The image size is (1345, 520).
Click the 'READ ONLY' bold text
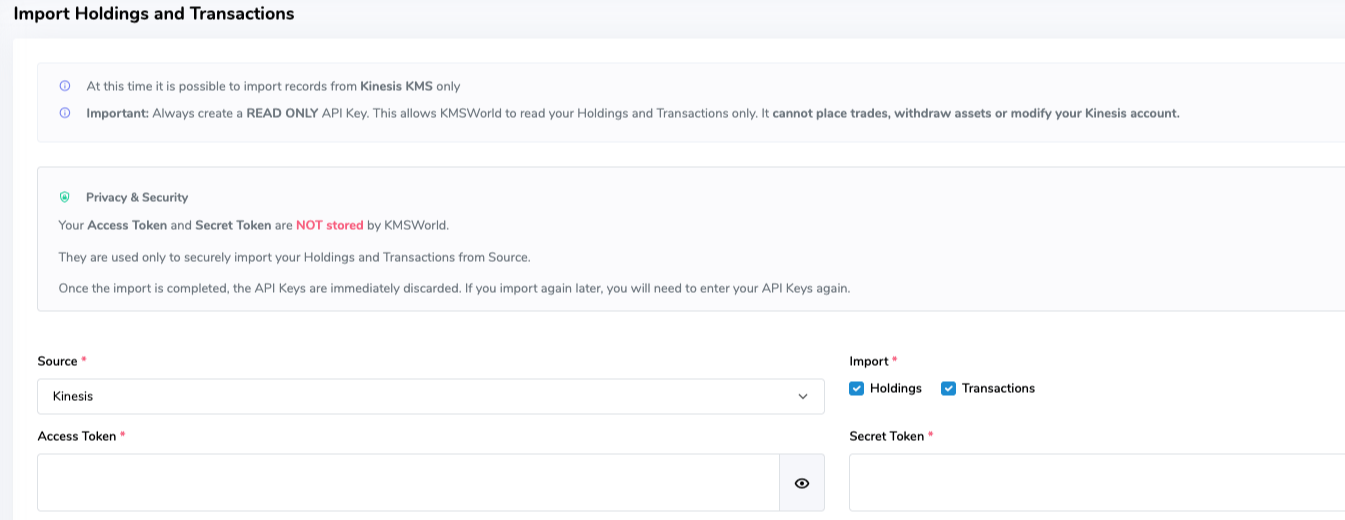click(x=283, y=113)
